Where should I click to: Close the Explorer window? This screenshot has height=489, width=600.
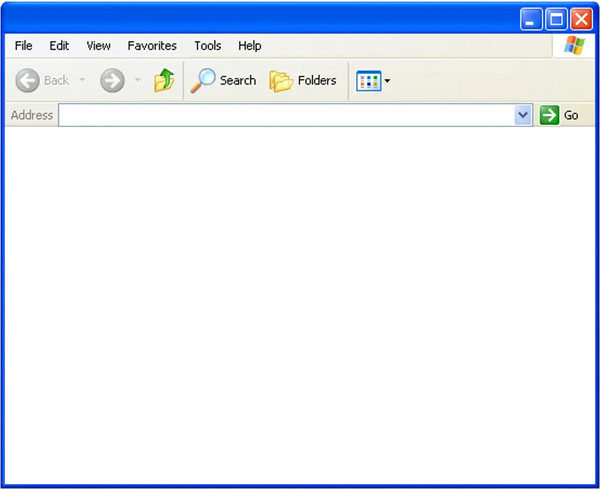tap(582, 19)
